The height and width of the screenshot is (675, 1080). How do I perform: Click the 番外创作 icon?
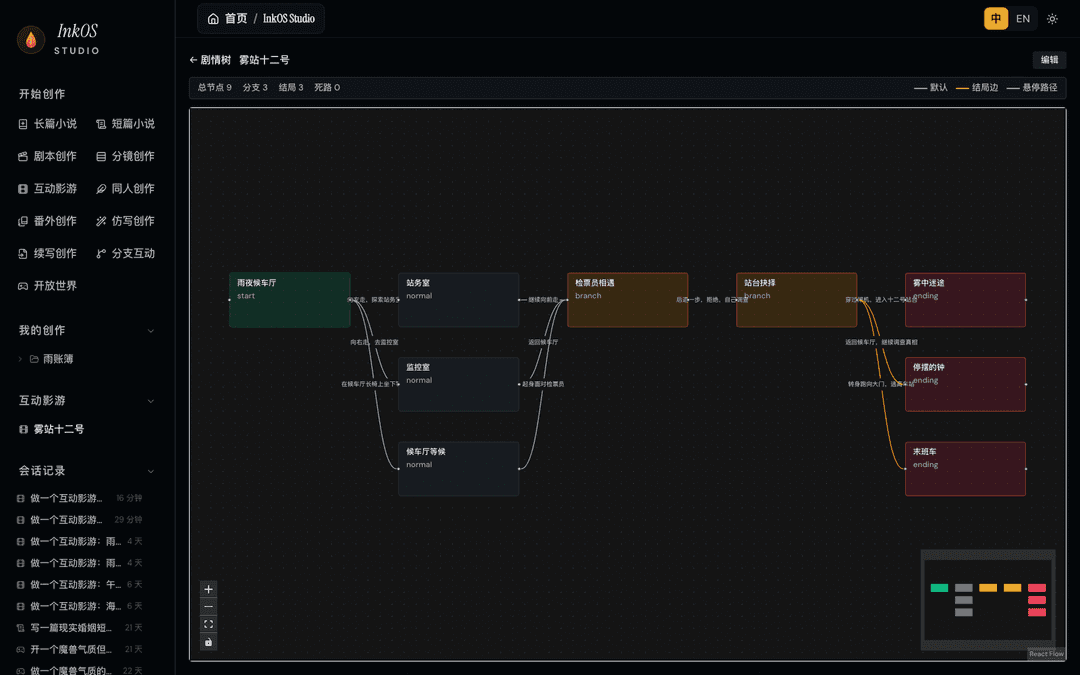click(x=23, y=221)
